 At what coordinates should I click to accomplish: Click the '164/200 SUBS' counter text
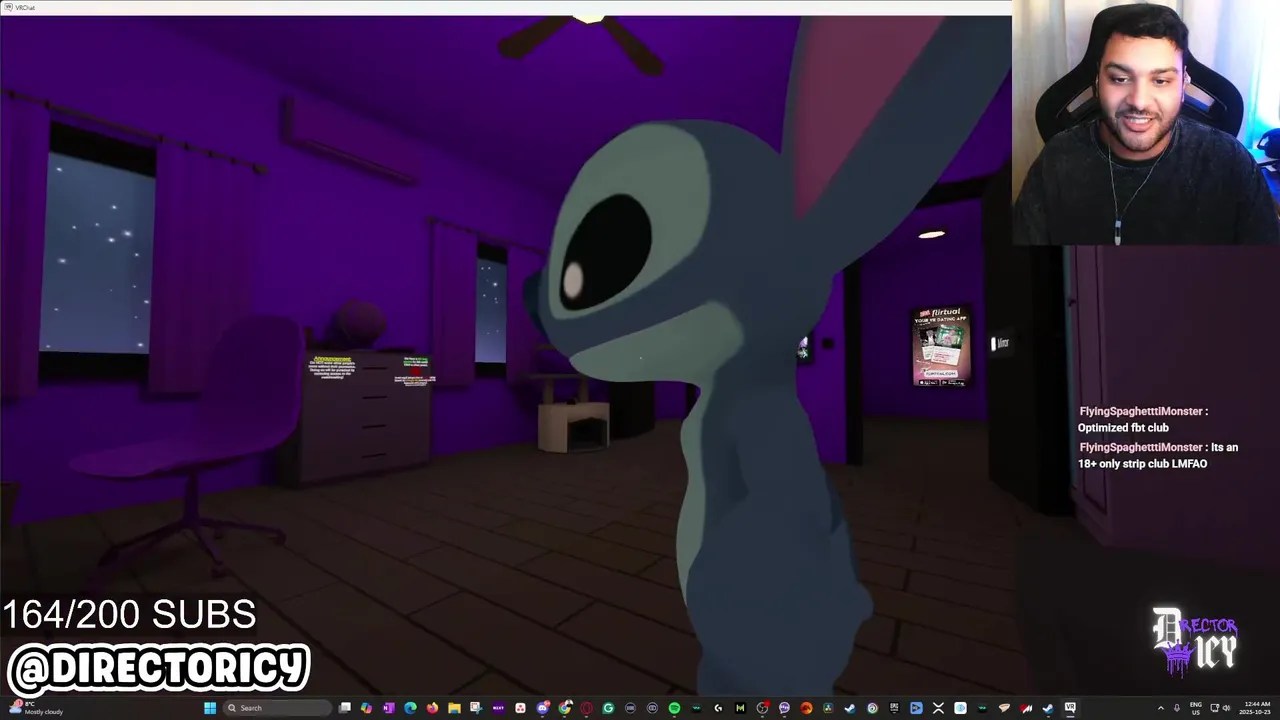point(130,615)
